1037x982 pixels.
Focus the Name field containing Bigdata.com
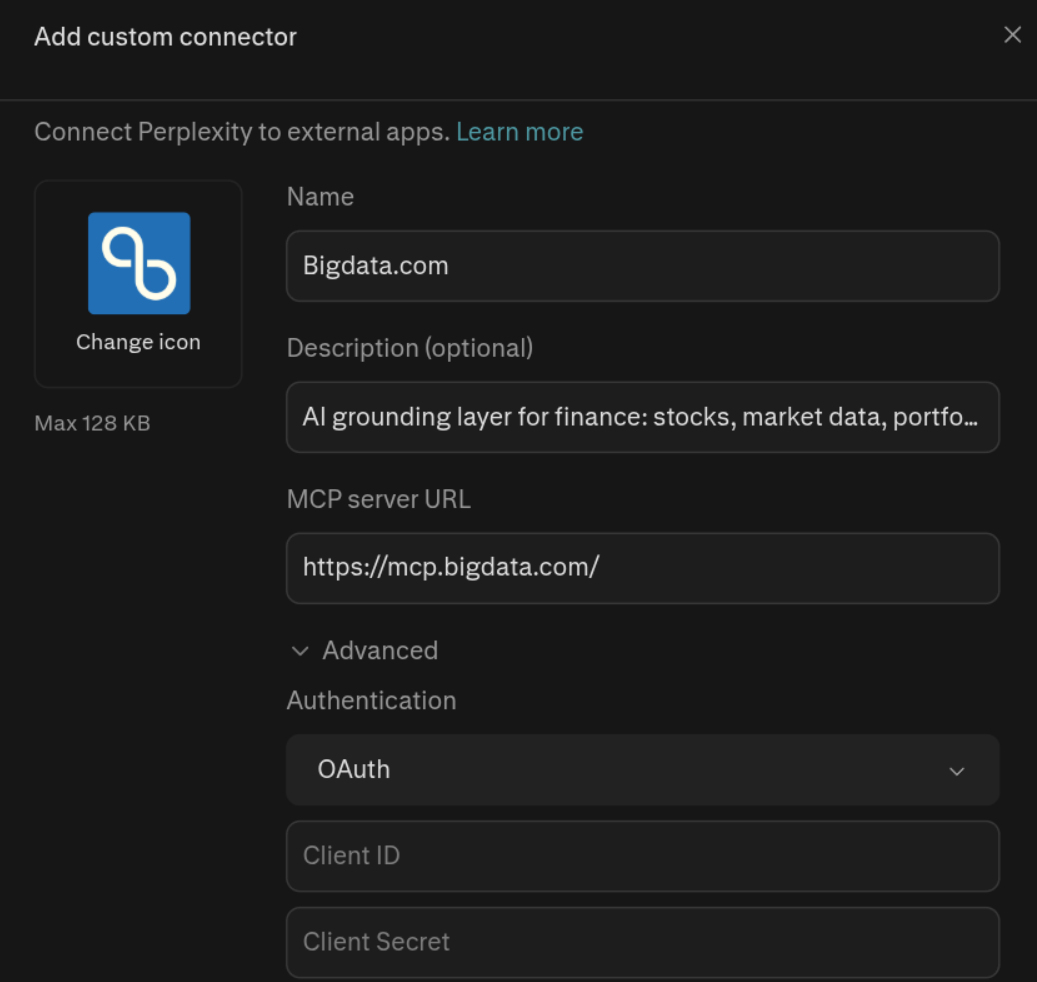[642, 266]
